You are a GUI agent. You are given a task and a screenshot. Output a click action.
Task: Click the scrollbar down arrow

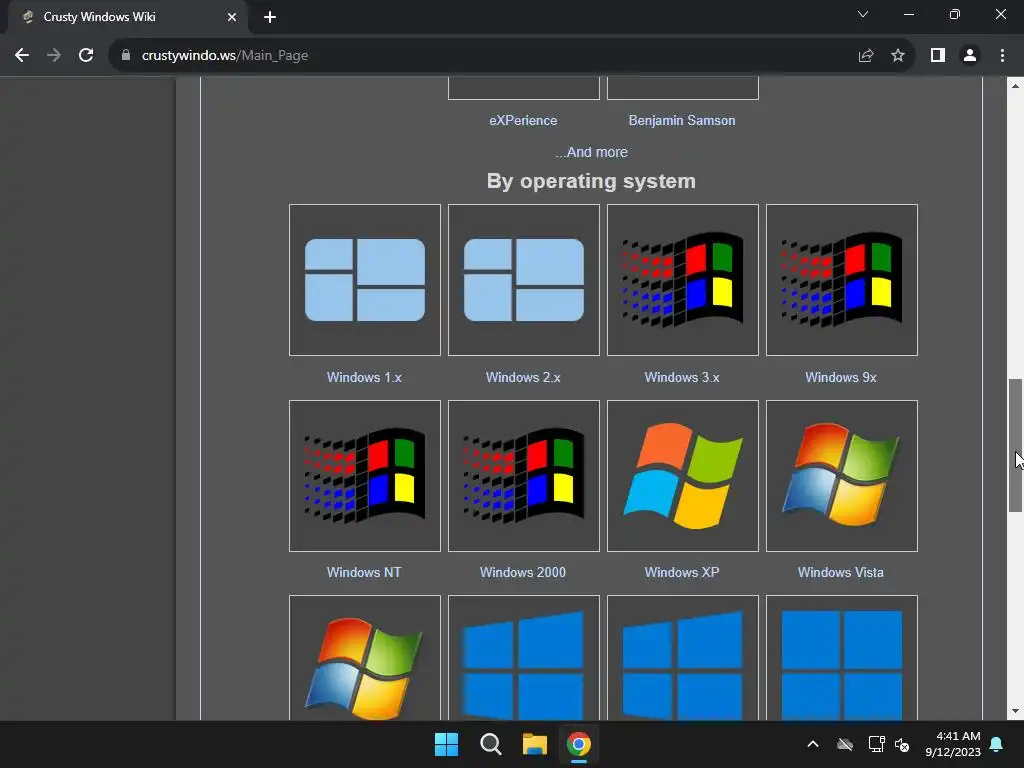(x=1015, y=711)
